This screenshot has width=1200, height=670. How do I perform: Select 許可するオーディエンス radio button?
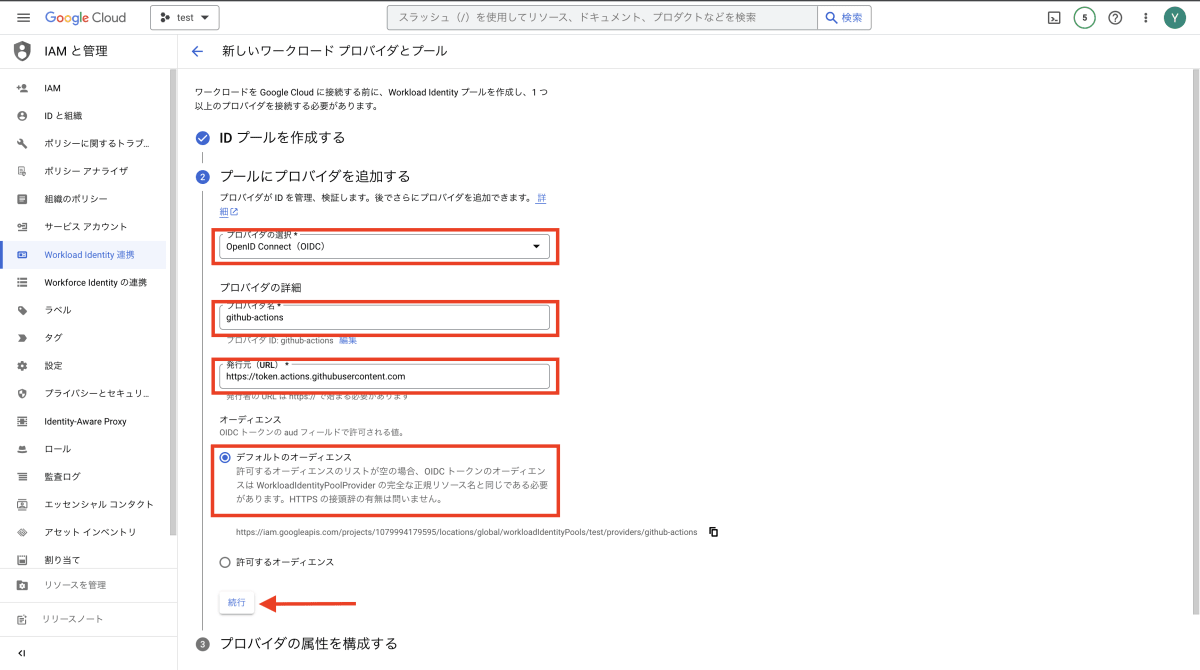tap(225, 562)
